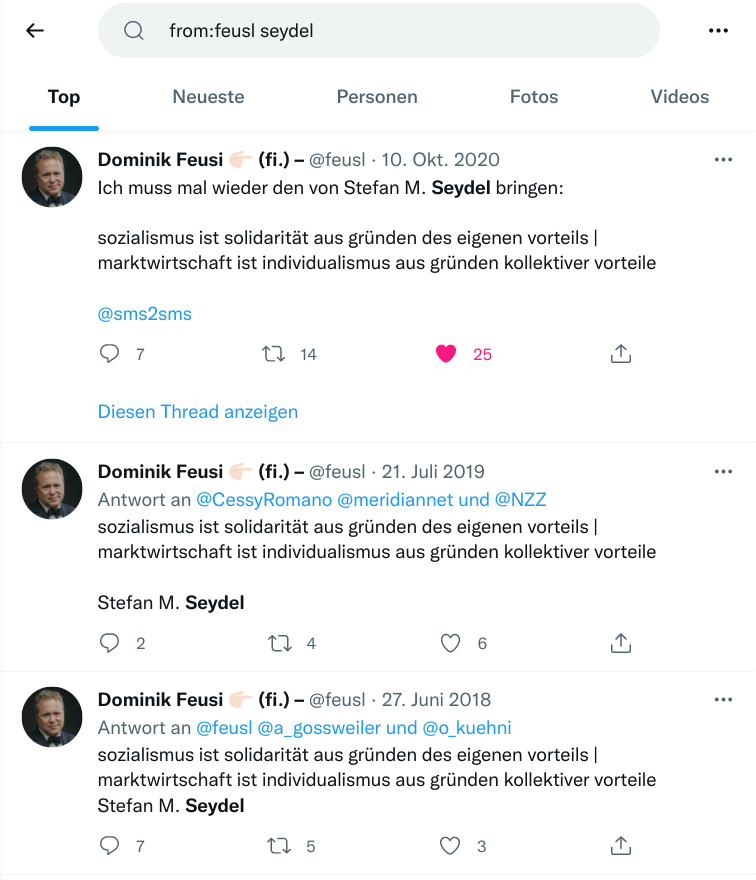Screen dimensions: 756x880
Task: Switch to the Fotos tab
Action: pos(534,97)
